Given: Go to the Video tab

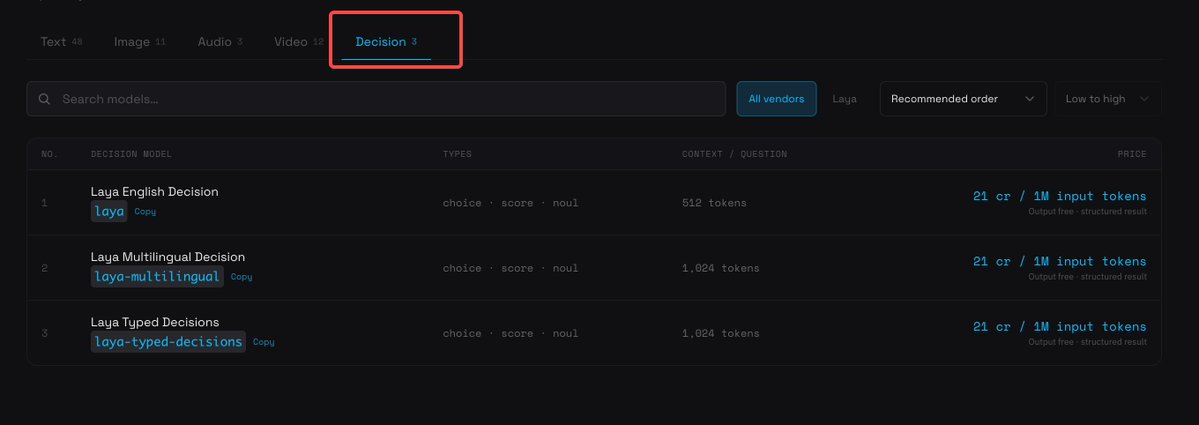Looking at the screenshot, I should (298, 42).
